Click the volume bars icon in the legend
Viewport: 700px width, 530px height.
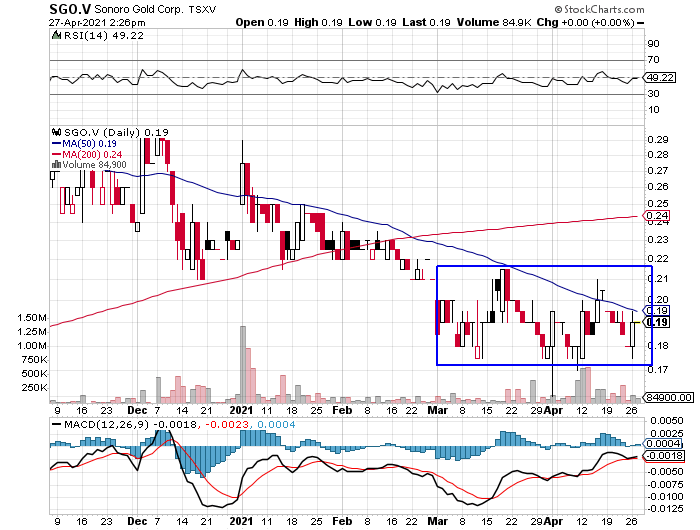pyautogui.click(x=57, y=165)
